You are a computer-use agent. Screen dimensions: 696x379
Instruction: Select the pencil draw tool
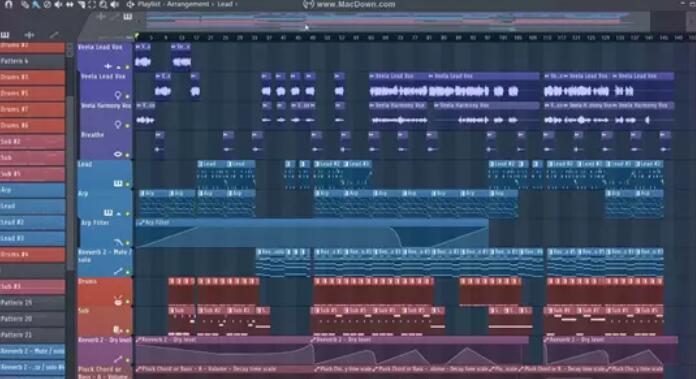[x=25, y=4]
